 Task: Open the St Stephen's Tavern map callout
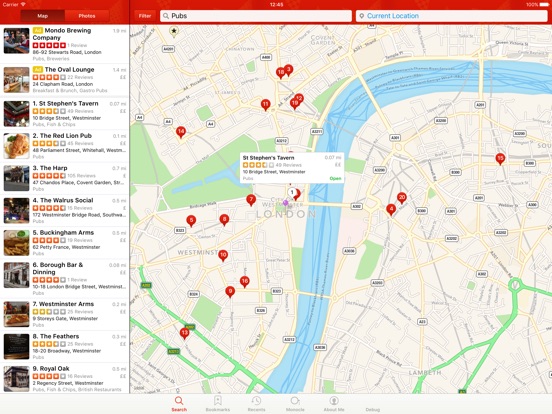(292, 168)
